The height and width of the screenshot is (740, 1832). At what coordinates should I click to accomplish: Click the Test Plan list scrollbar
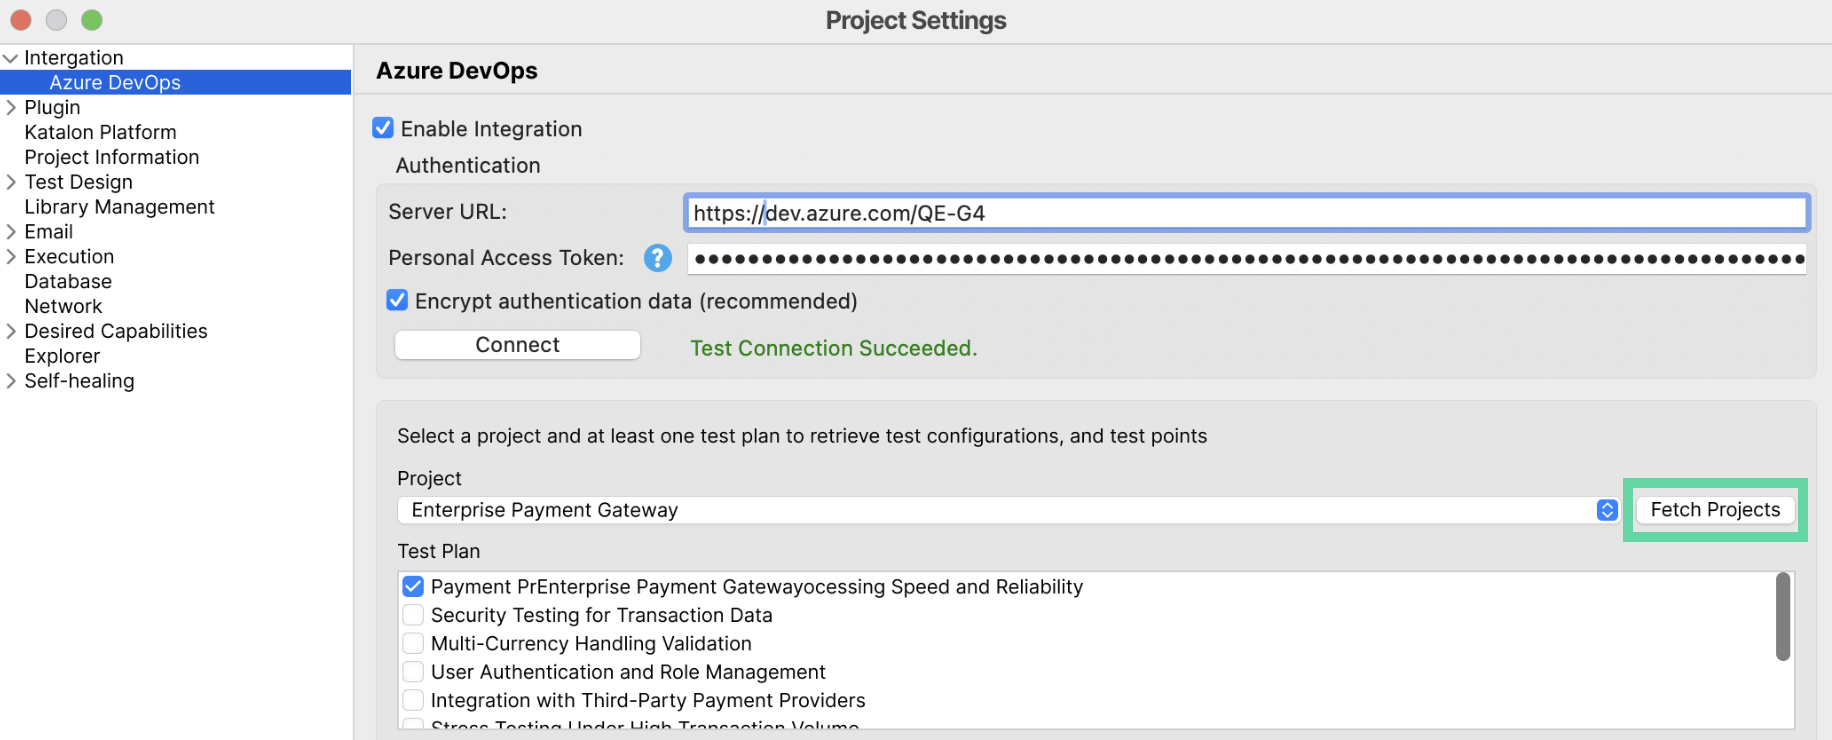point(1782,616)
